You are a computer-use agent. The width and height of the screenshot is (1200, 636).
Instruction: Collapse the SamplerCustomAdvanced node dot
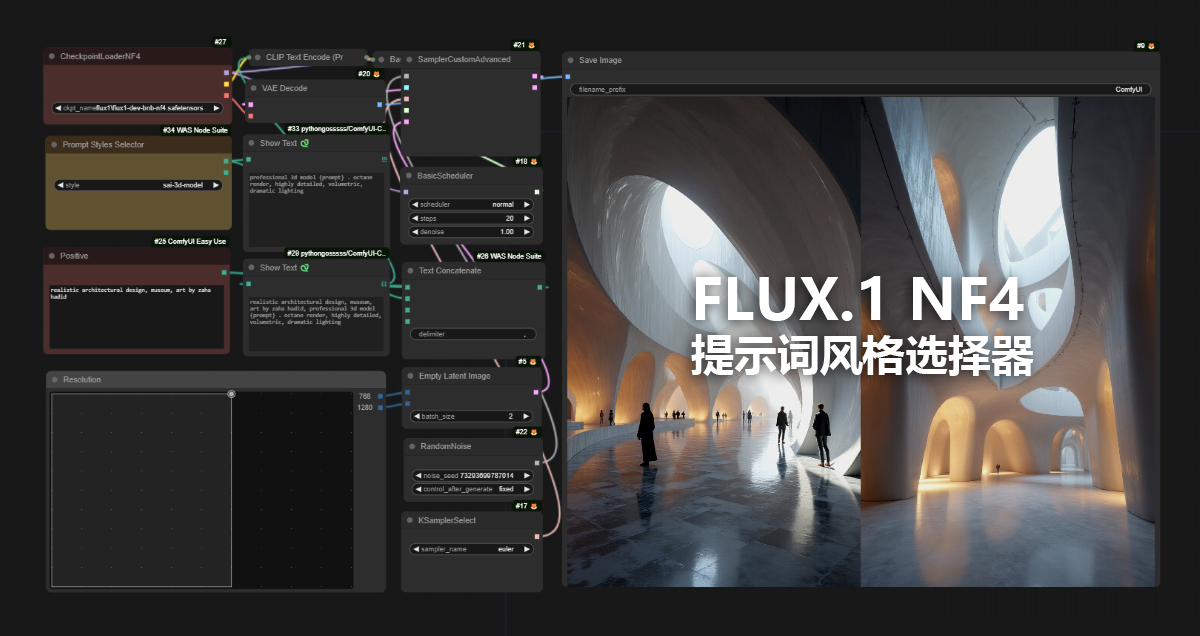click(x=409, y=59)
